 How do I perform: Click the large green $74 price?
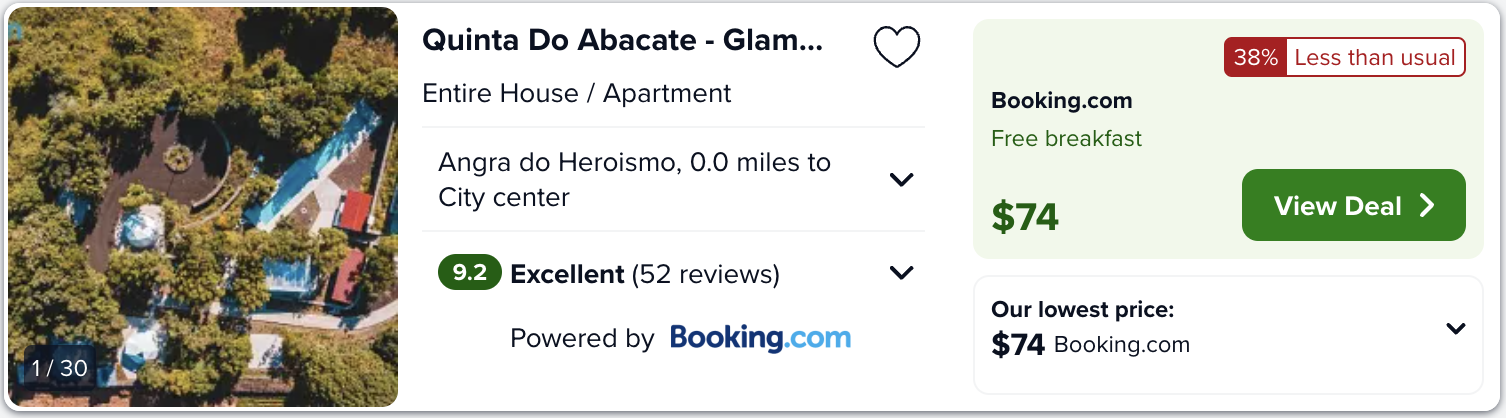click(x=1025, y=217)
